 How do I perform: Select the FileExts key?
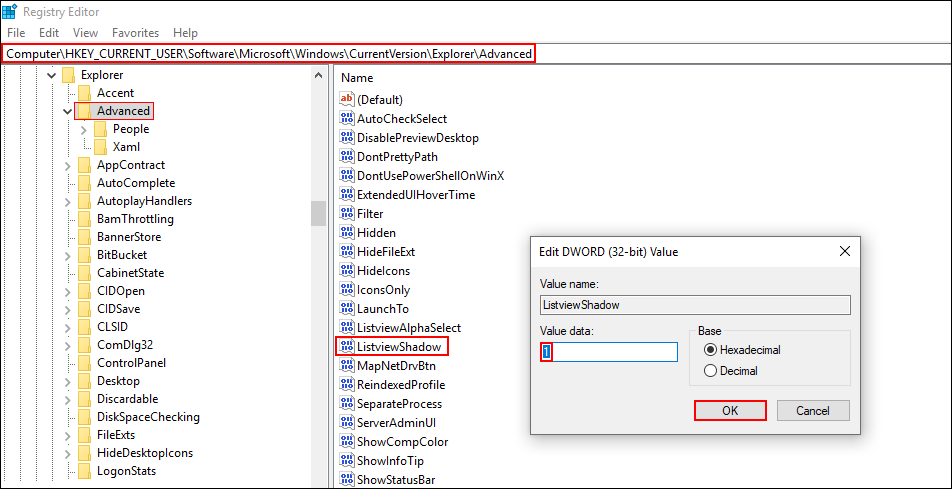tap(116, 435)
